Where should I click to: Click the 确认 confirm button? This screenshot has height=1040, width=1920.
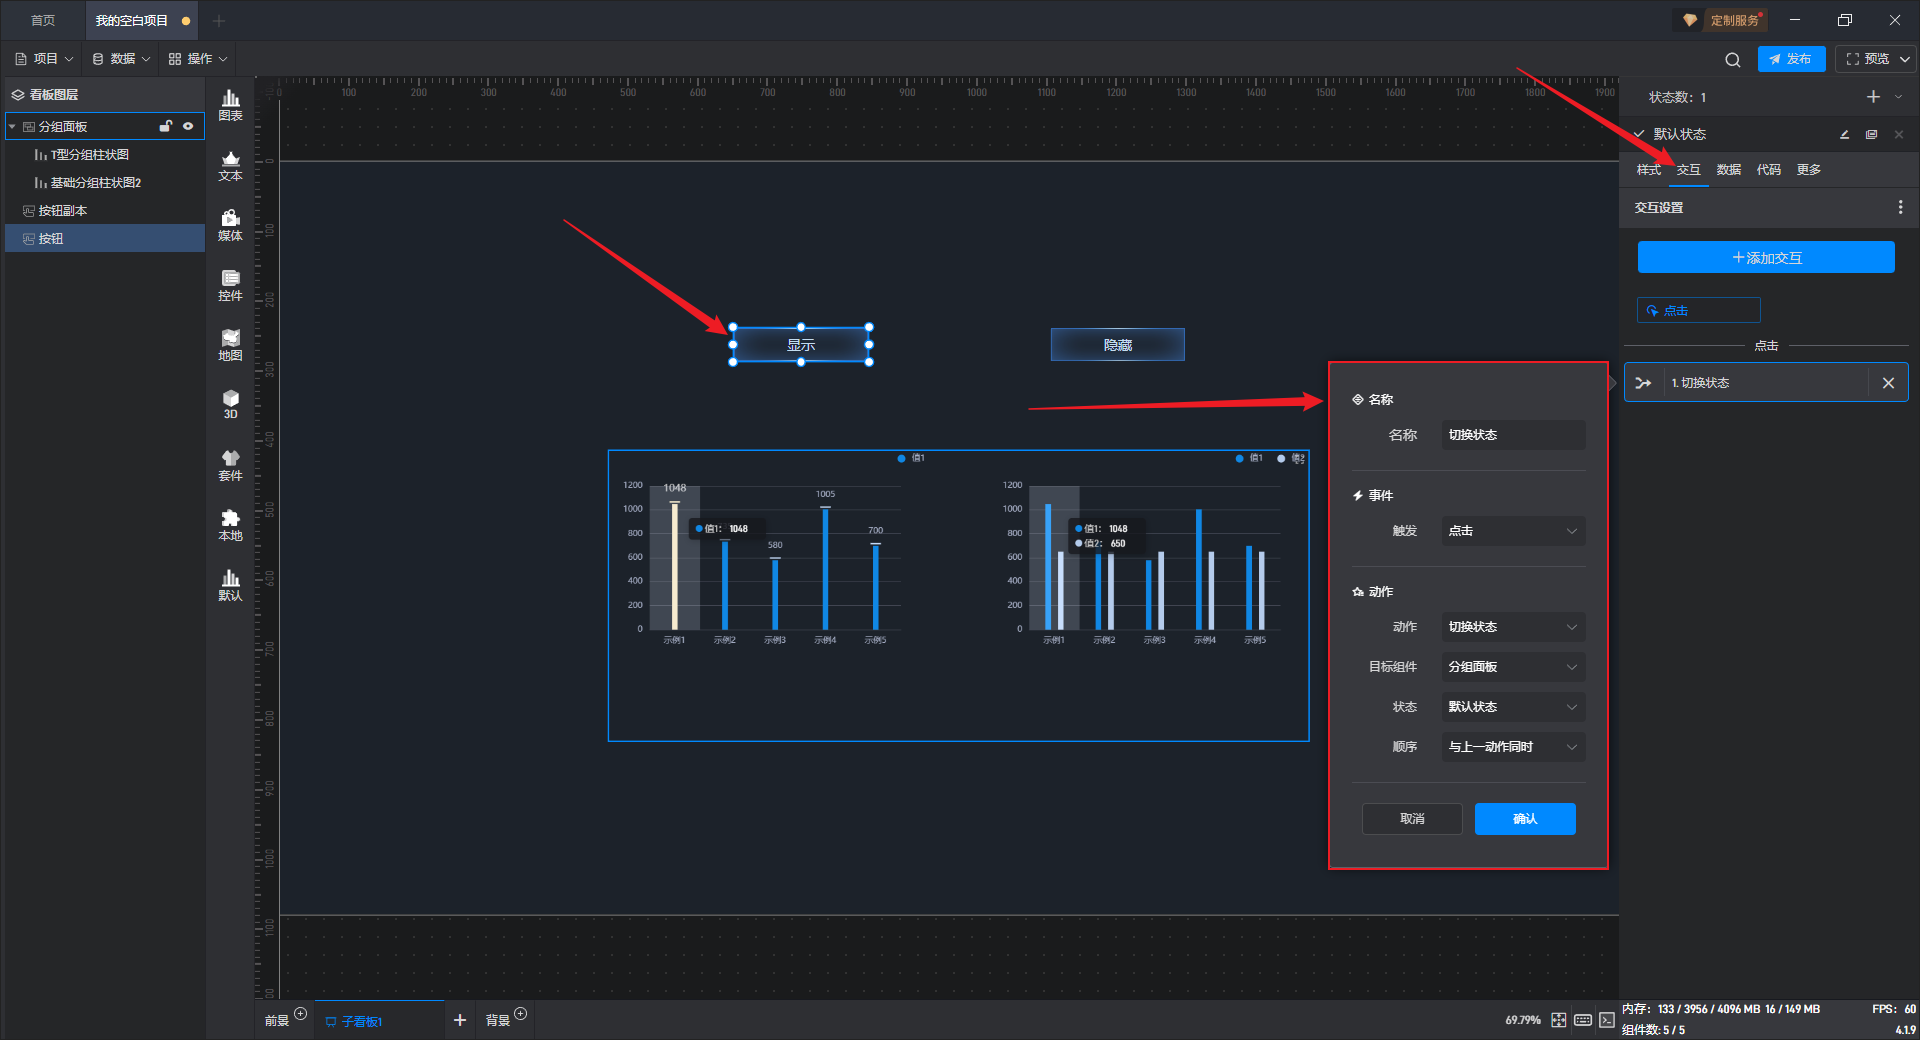click(1524, 819)
